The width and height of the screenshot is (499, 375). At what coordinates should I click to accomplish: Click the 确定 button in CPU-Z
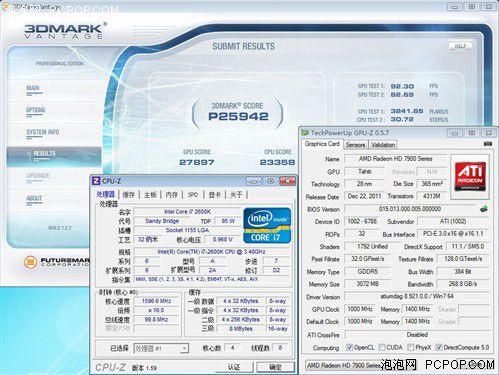pos(275,367)
